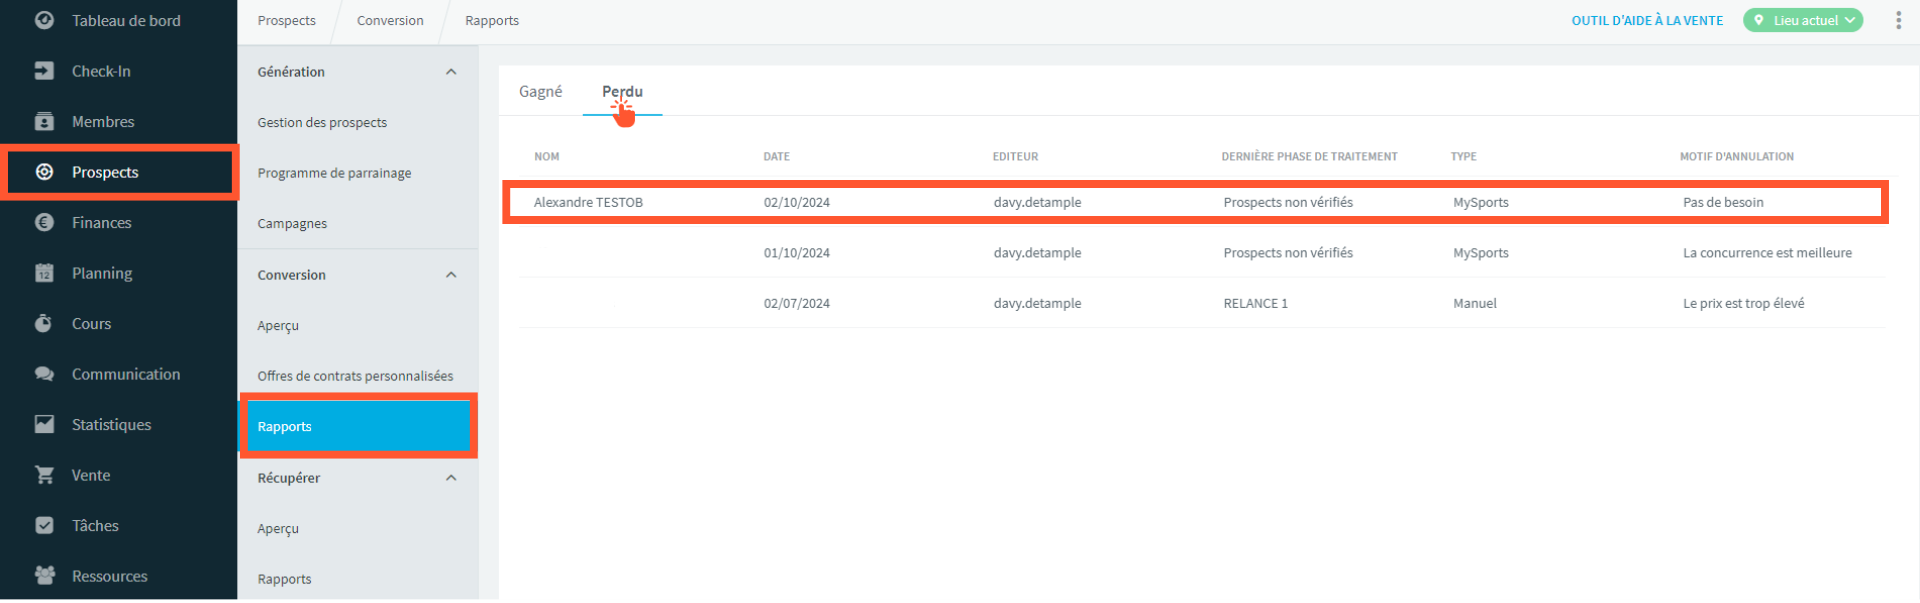
Task: Select the Perdu tab
Action: pos(622,91)
